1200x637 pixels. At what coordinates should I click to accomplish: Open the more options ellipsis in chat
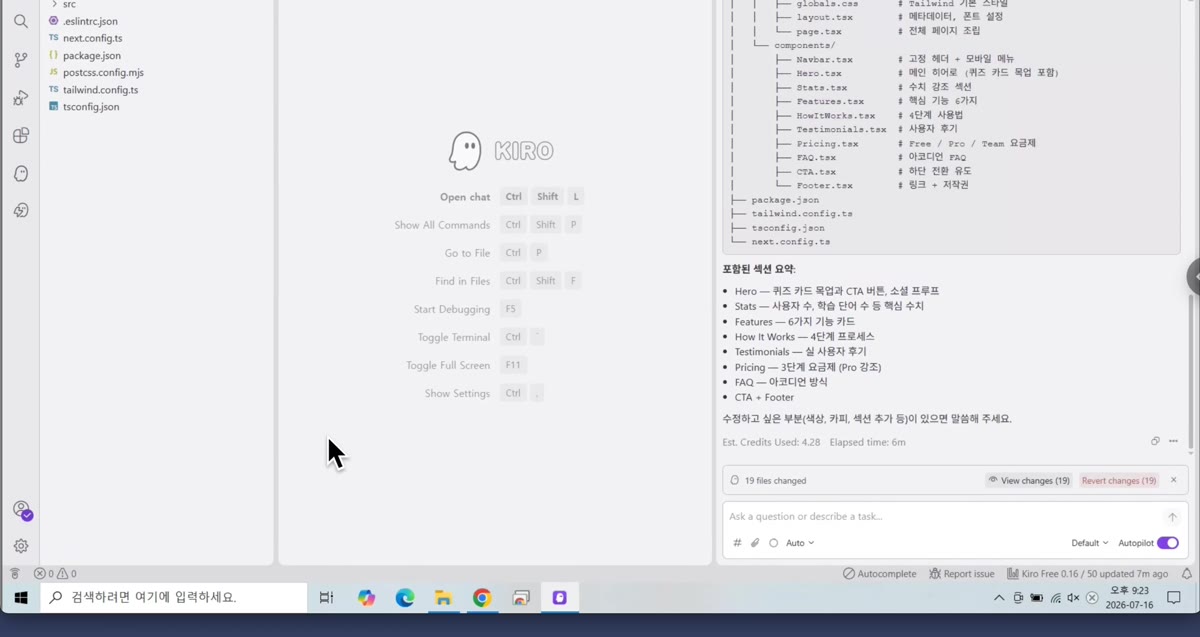(x=1173, y=441)
